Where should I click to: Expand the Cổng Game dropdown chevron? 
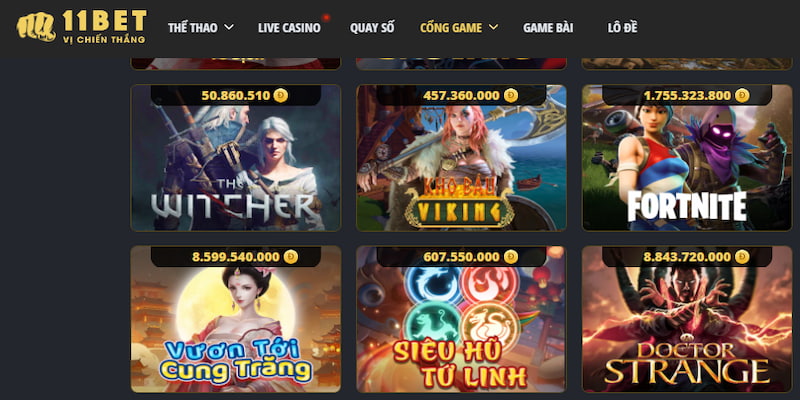493,27
